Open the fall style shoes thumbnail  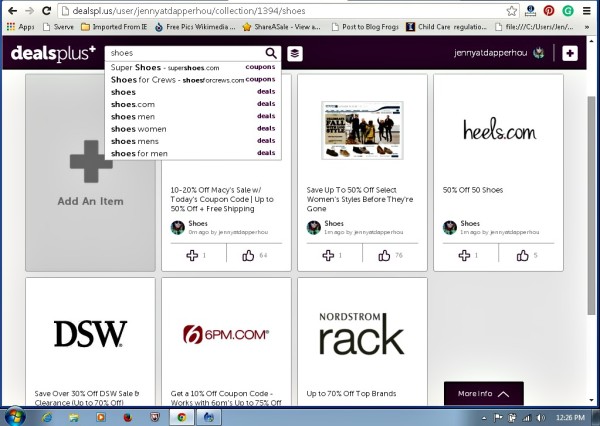[x=362, y=130]
